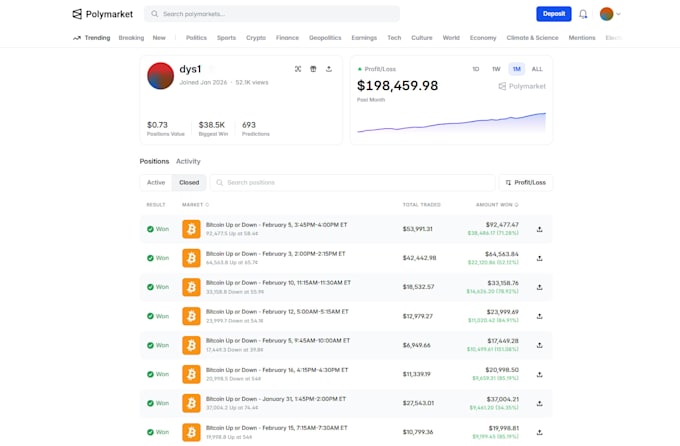Open the Breaking category
The height and width of the screenshot is (446, 680).
click(131, 38)
